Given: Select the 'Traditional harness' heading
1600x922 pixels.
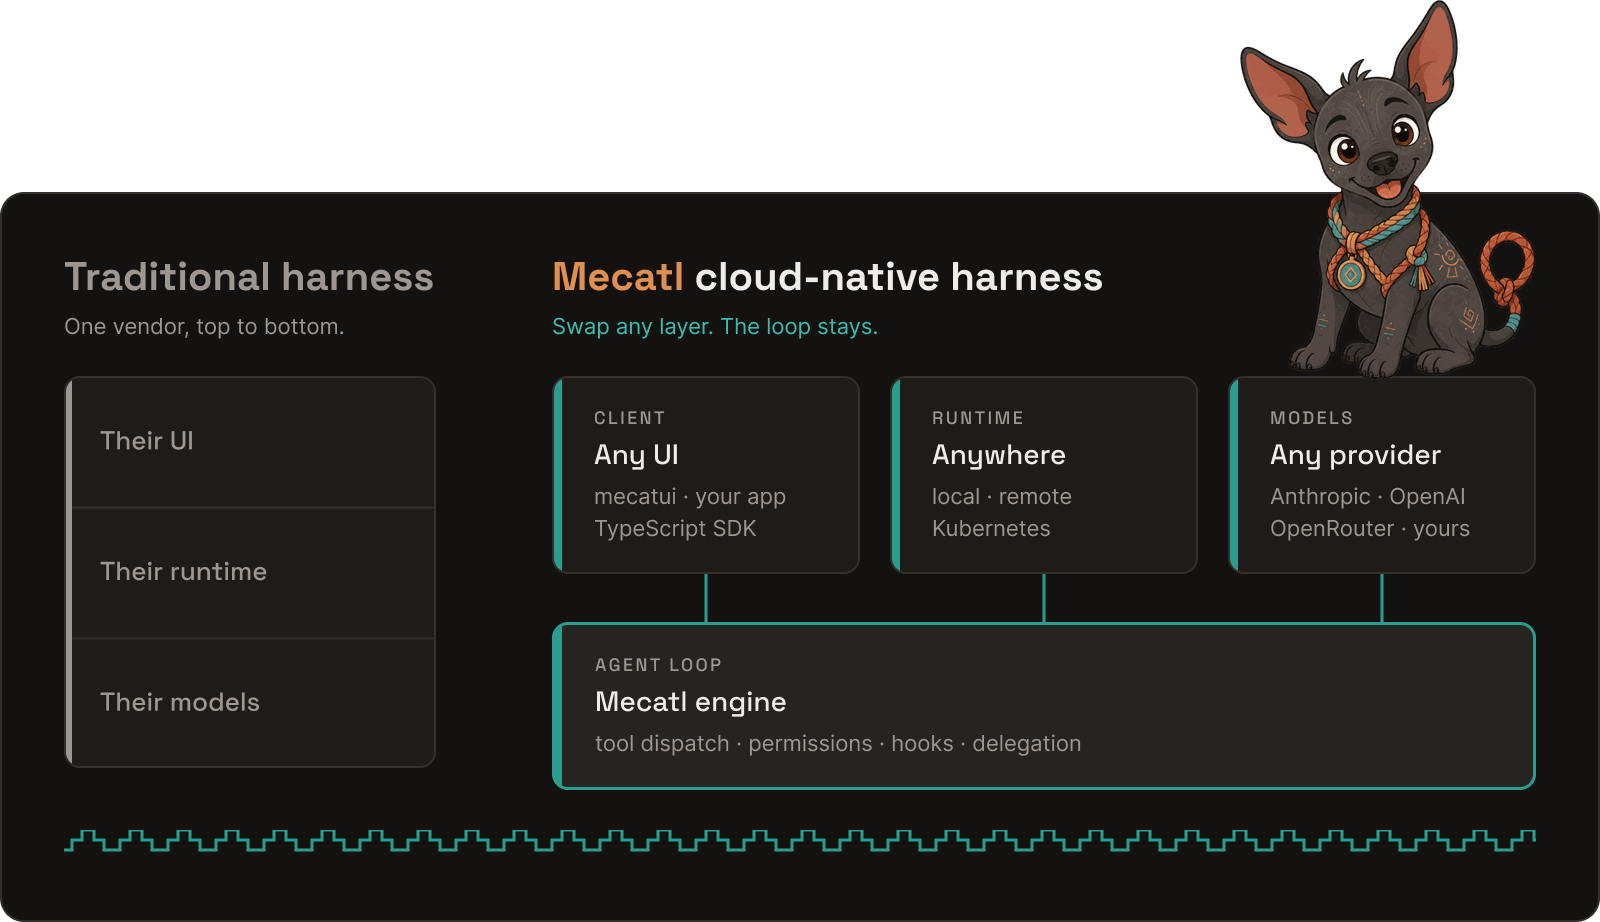Looking at the screenshot, I should tap(249, 277).
